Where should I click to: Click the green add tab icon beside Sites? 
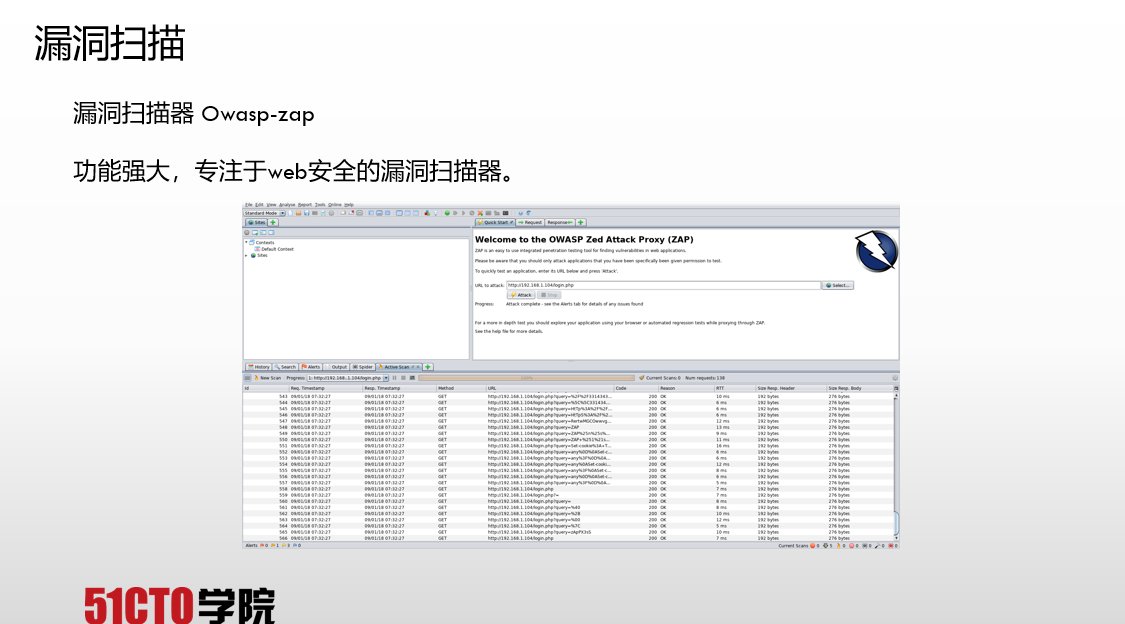tap(273, 222)
